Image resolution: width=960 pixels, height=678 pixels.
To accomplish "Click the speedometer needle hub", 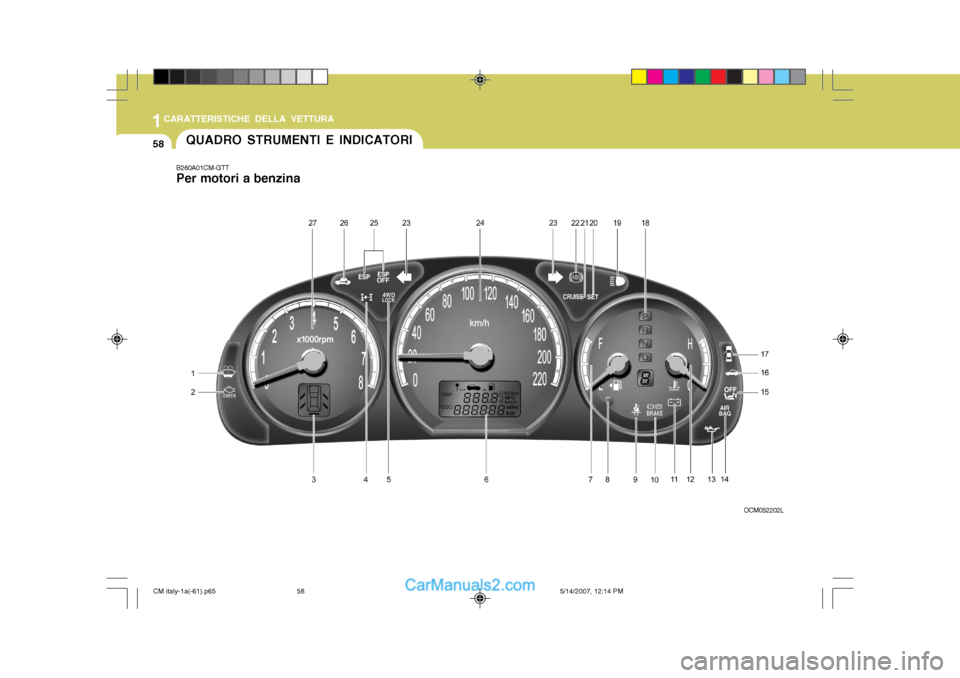I will click(478, 356).
